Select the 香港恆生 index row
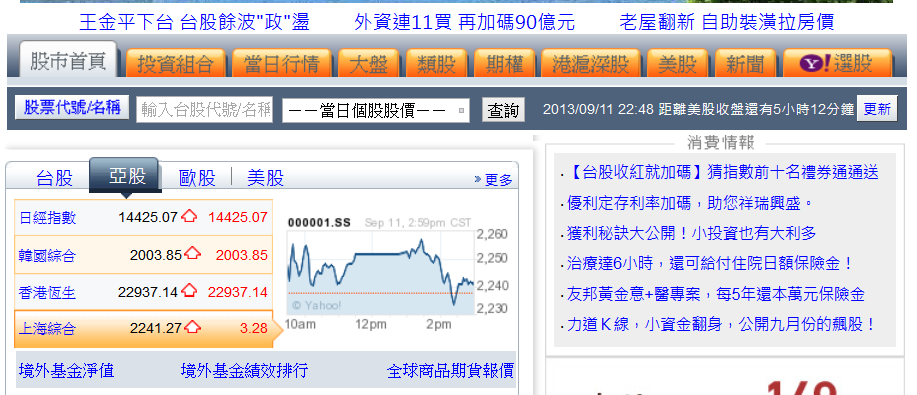This screenshot has width=917, height=395. [144, 291]
